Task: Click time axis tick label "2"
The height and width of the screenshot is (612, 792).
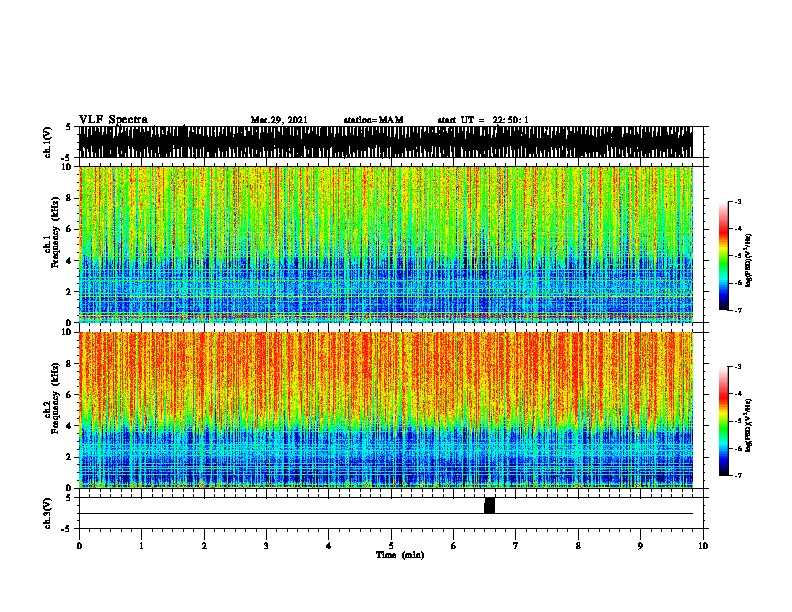Action: [204, 546]
